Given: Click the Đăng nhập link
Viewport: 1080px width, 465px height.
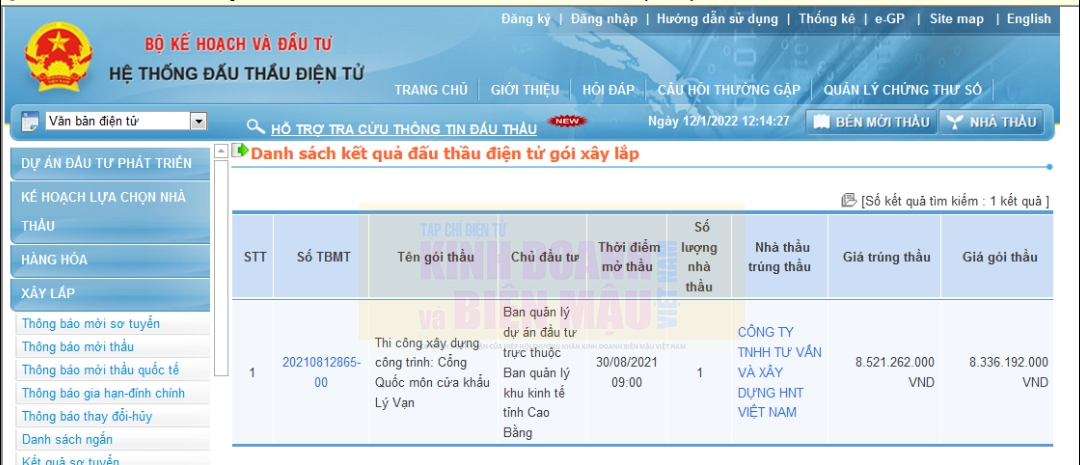Looking at the screenshot, I should point(604,19).
